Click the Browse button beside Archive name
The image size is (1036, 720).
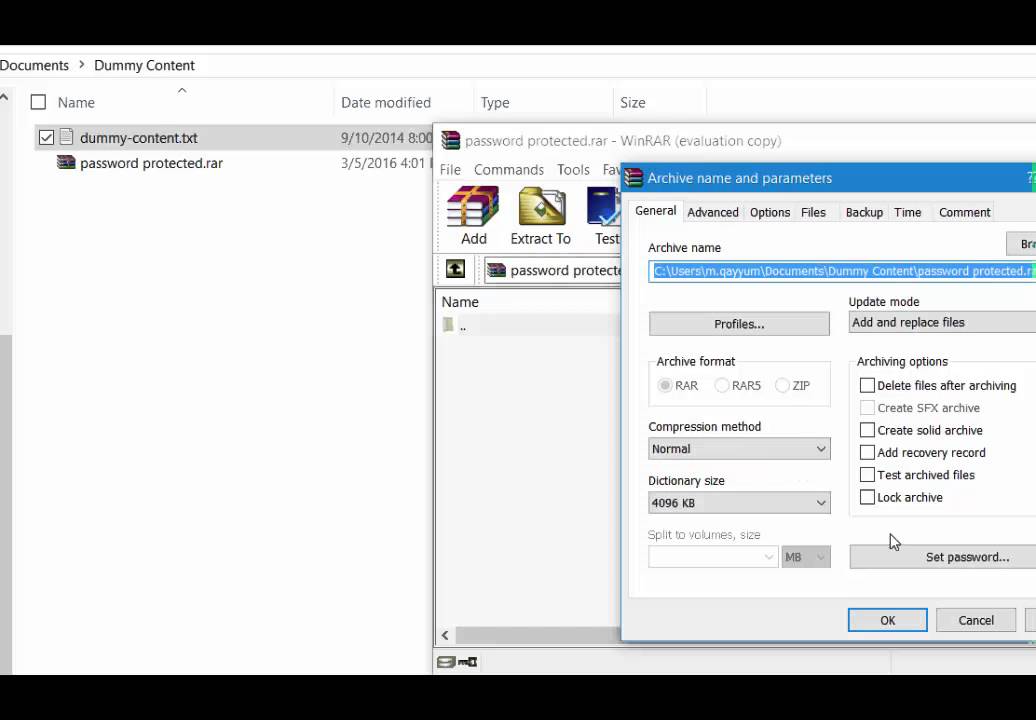pos(1021,244)
